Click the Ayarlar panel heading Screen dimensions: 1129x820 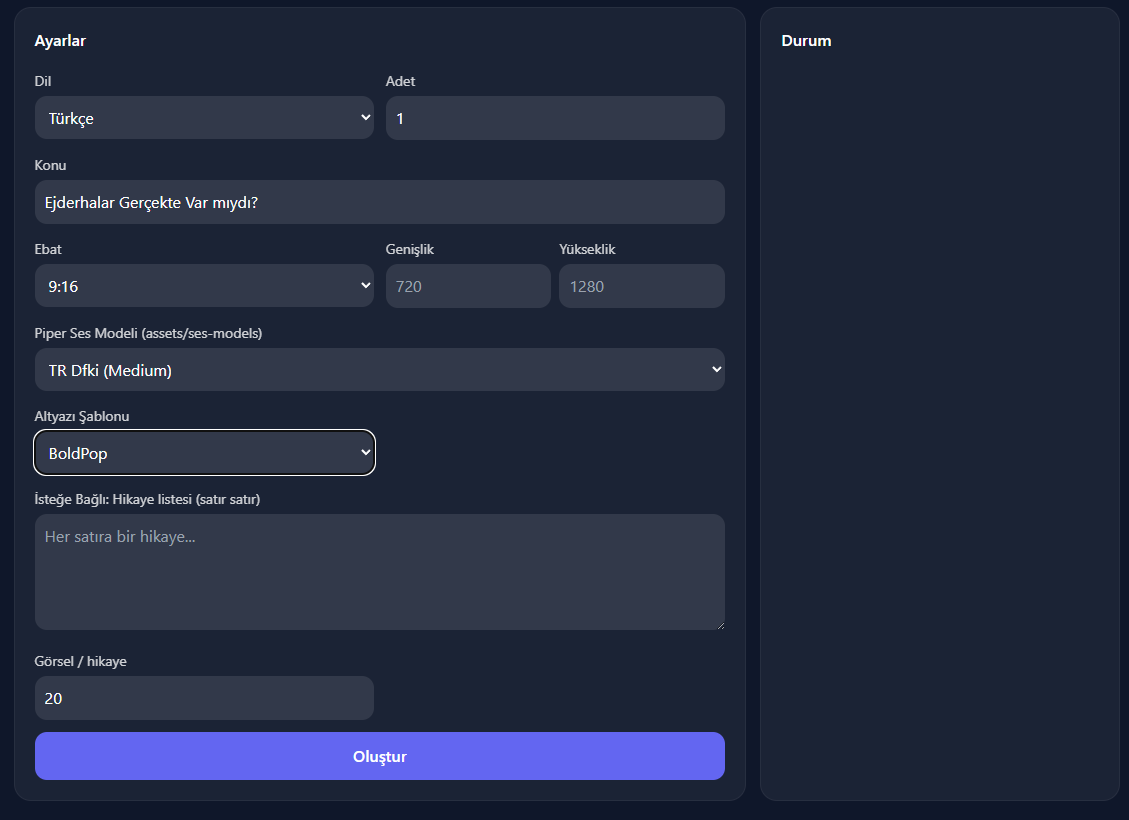point(60,41)
